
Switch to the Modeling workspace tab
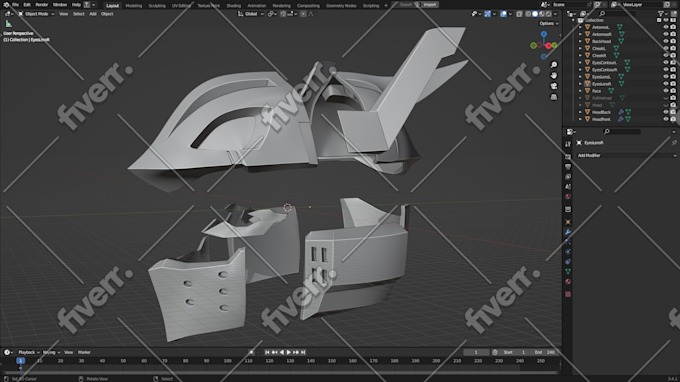click(x=134, y=6)
